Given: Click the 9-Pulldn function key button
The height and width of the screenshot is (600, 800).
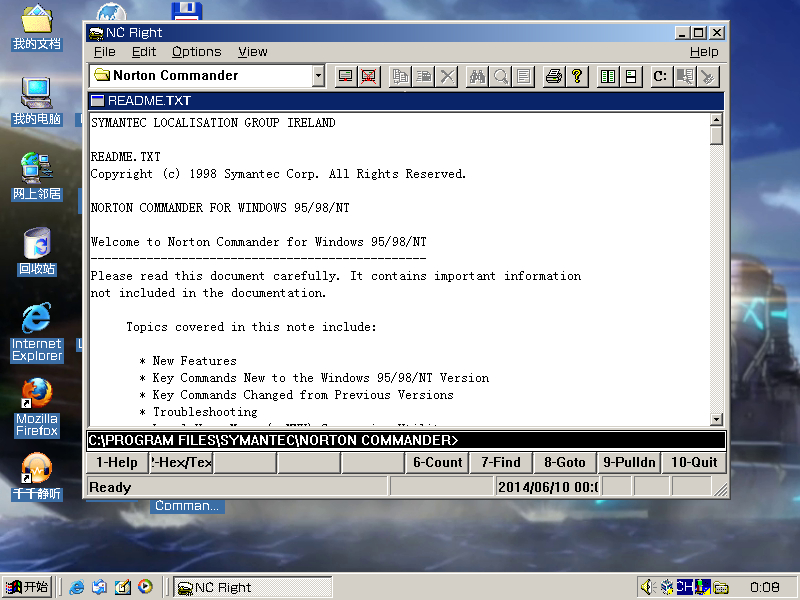Looking at the screenshot, I should click(x=629, y=462).
